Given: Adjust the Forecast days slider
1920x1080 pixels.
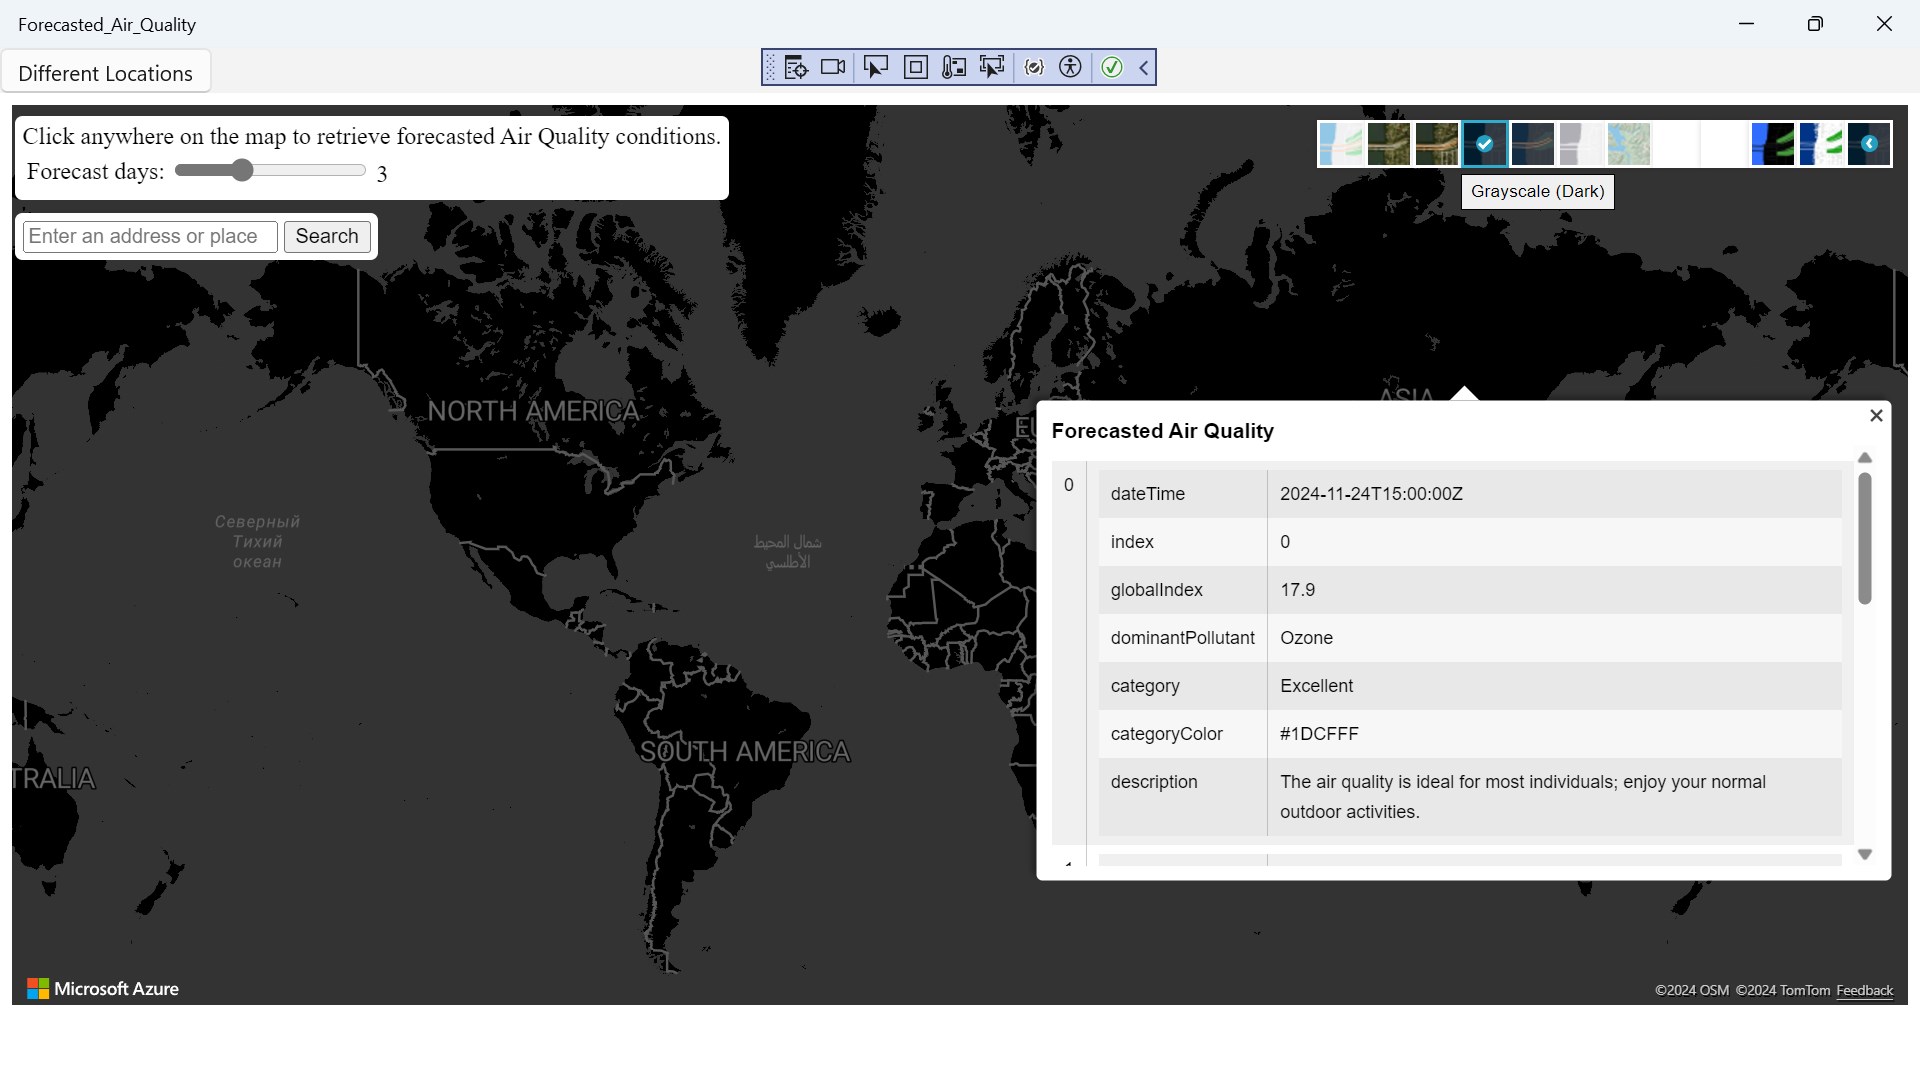Looking at the screenshot, I should [242, 171].
